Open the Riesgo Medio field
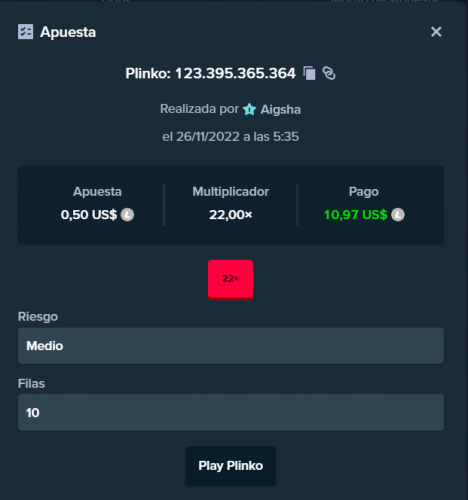The height and width of the screenshot is (500, 468). coord(231,346)
